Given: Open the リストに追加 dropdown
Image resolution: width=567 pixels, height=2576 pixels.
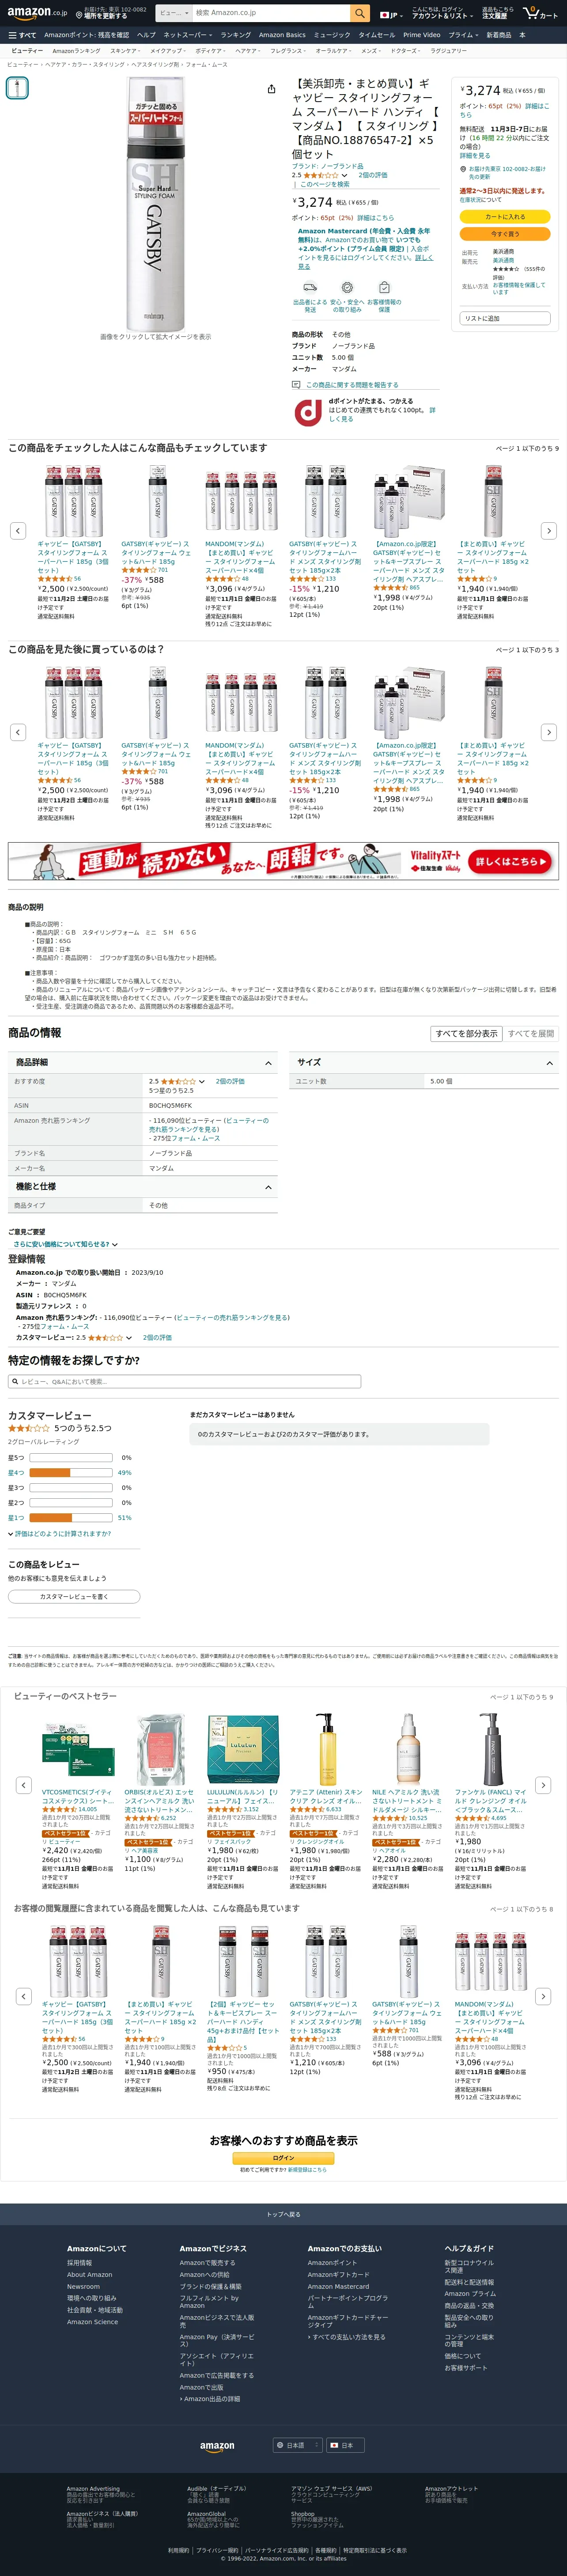Looking at the screenshot, I should (x=505, y=318).
